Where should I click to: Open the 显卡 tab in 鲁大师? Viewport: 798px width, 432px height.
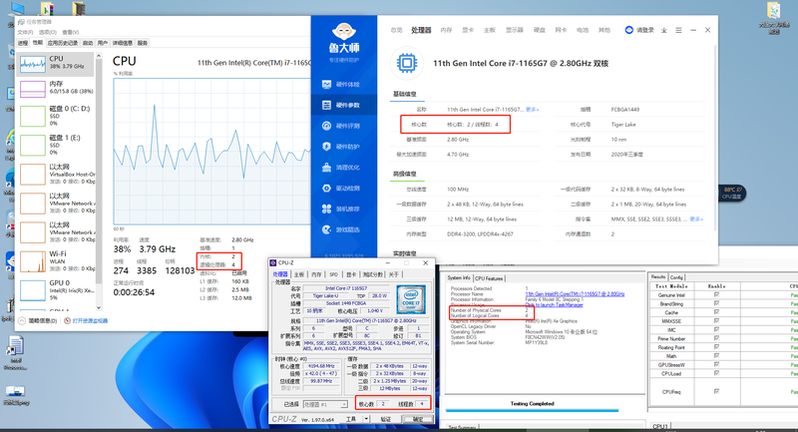[x=468, y=31]
